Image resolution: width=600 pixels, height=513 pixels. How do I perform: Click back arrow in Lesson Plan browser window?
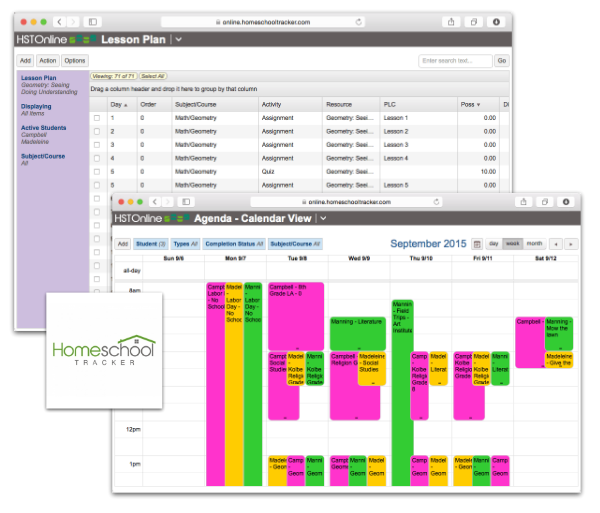(59, 22)
